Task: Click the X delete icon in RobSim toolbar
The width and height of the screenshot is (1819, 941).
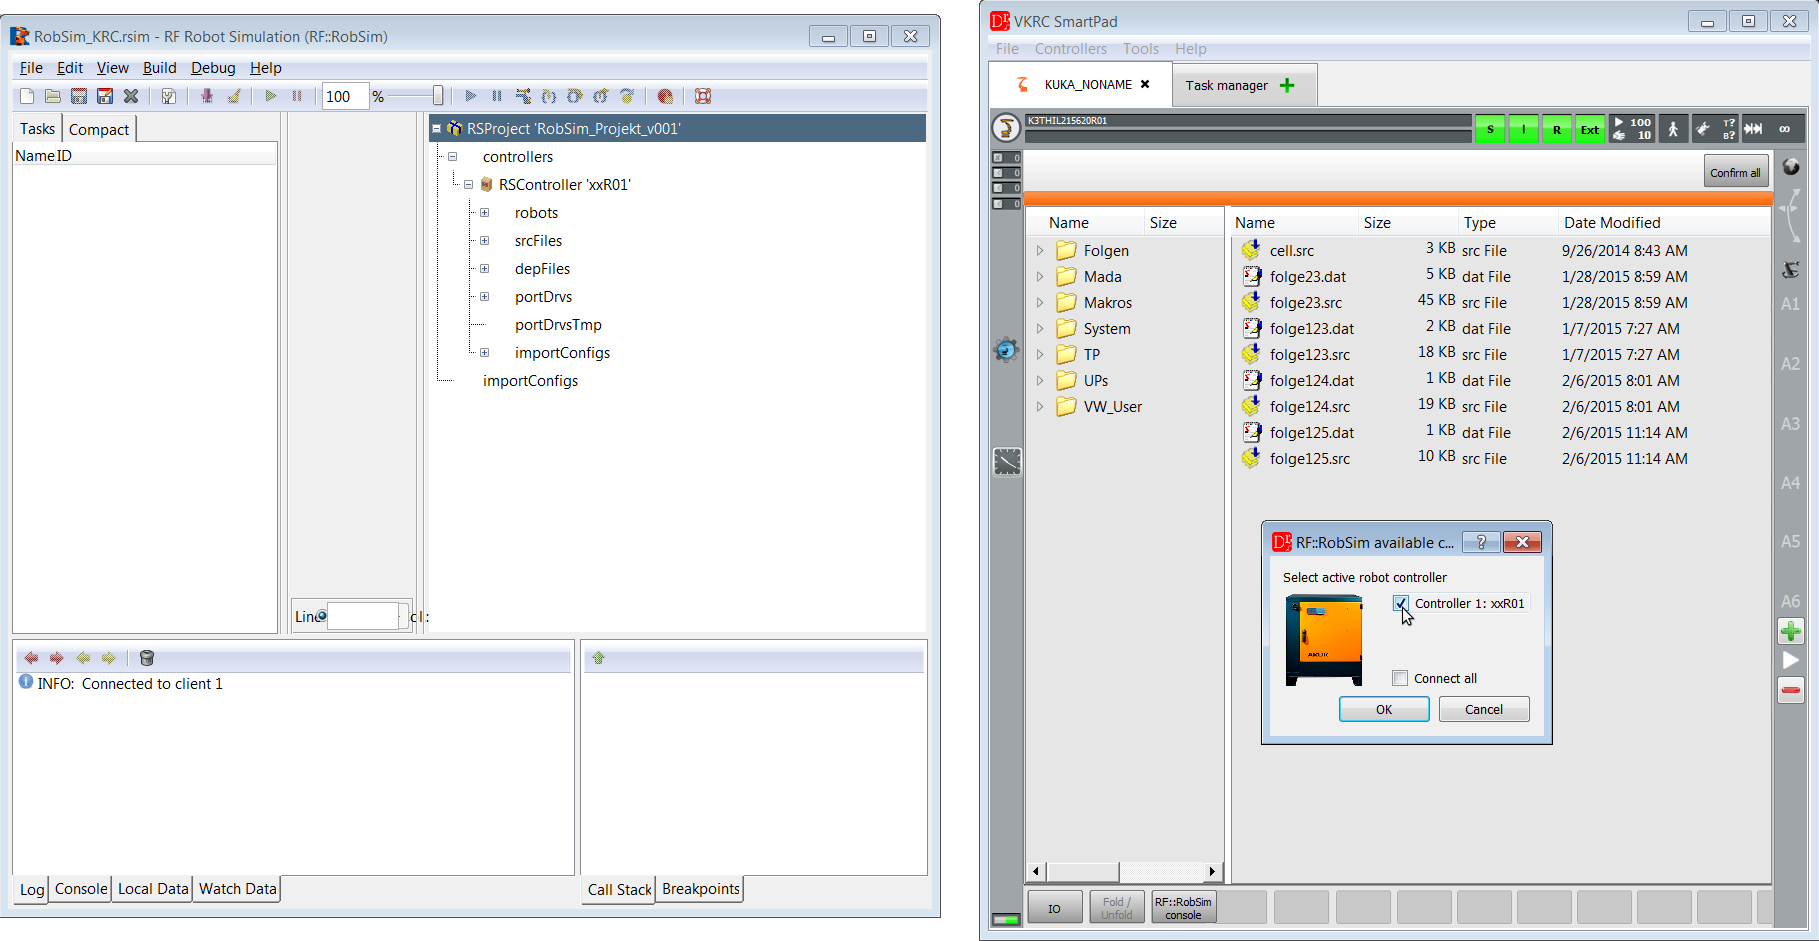Action: coord(131,96)
